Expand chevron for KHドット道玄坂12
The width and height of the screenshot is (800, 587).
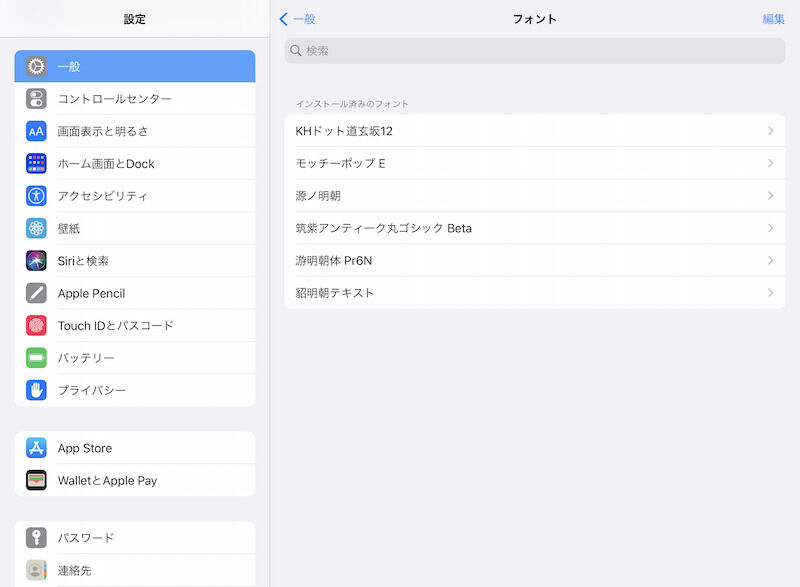[770, 131]
